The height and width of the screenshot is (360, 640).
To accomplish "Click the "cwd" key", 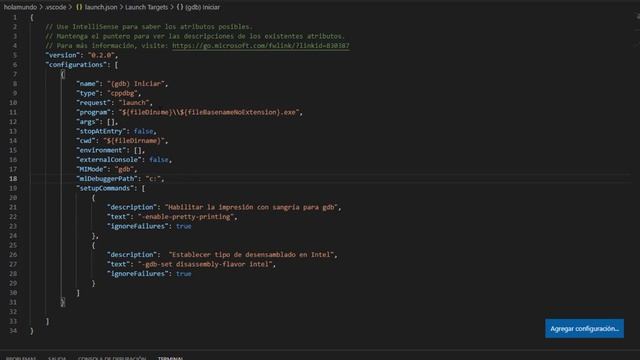I will (86, 140).
